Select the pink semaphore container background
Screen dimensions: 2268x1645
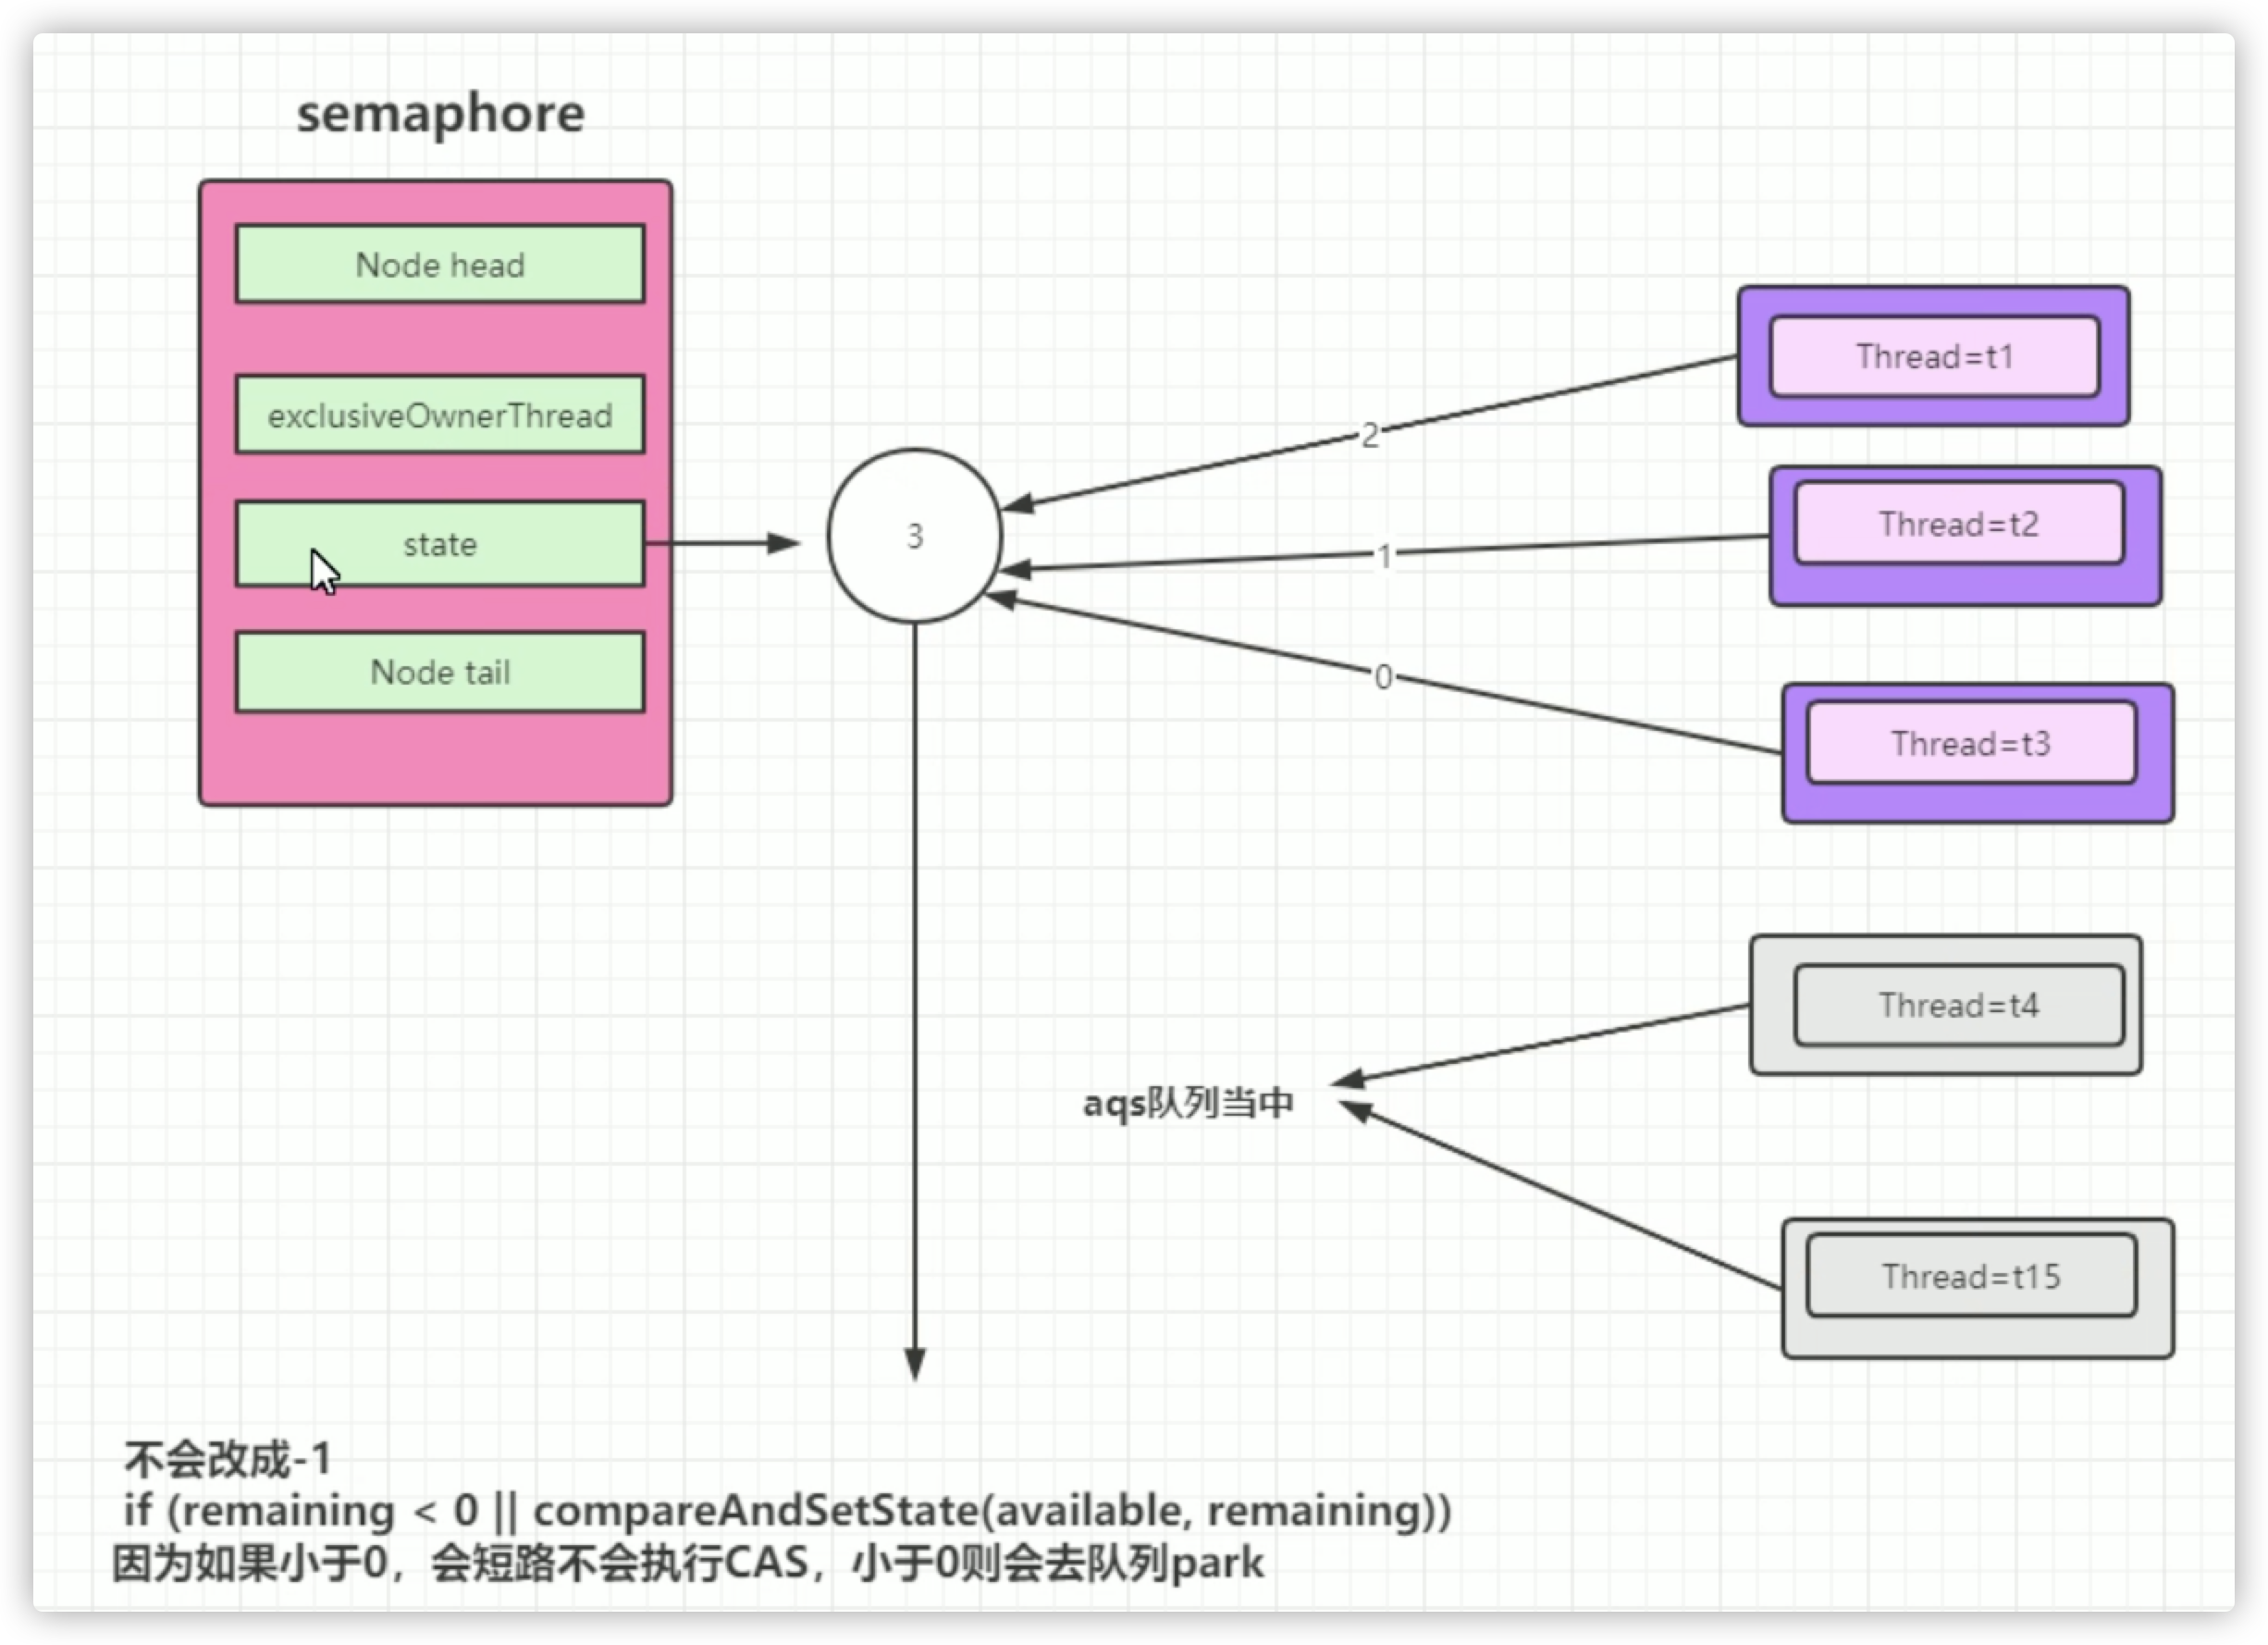[435, 758]
